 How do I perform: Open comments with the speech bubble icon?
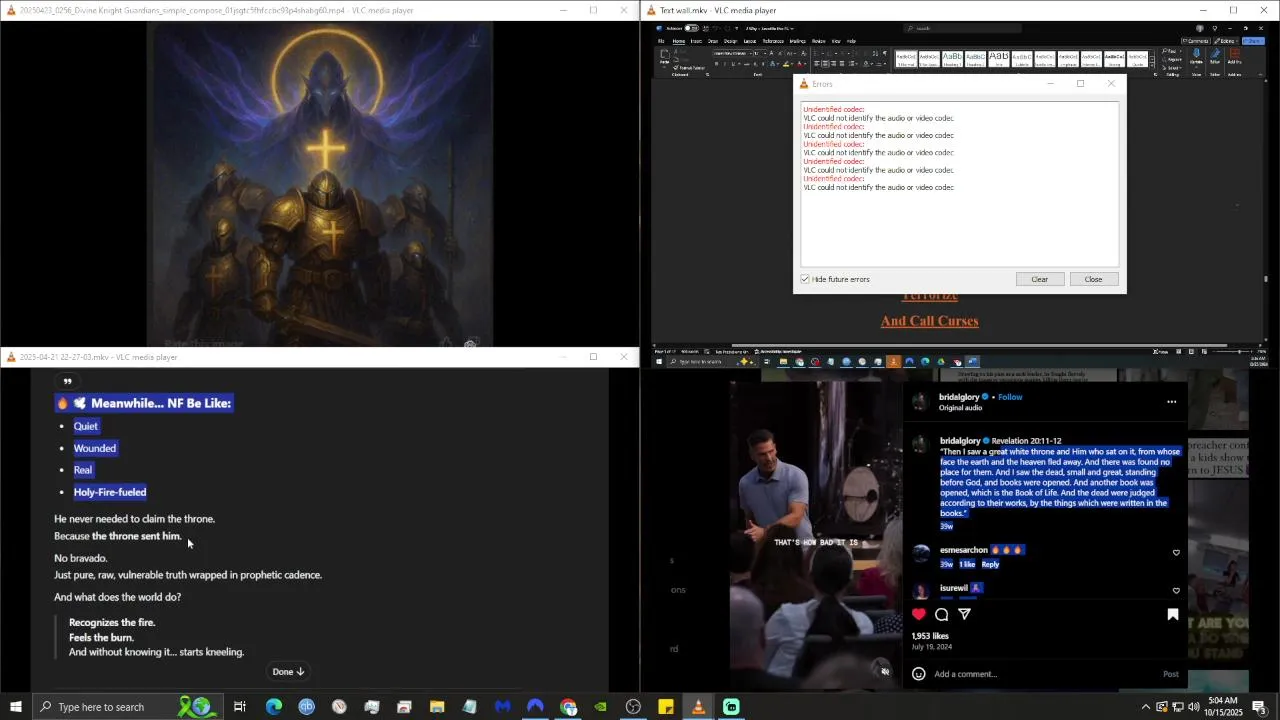click(942, 614)
